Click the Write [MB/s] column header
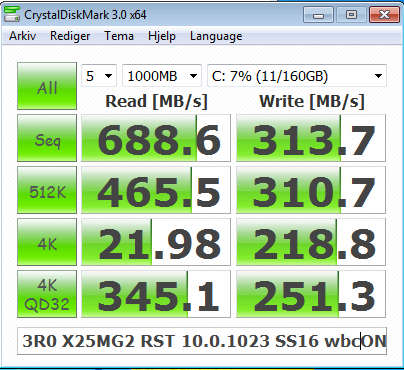This screenshot has width=404, height=370. coord(312,101)
